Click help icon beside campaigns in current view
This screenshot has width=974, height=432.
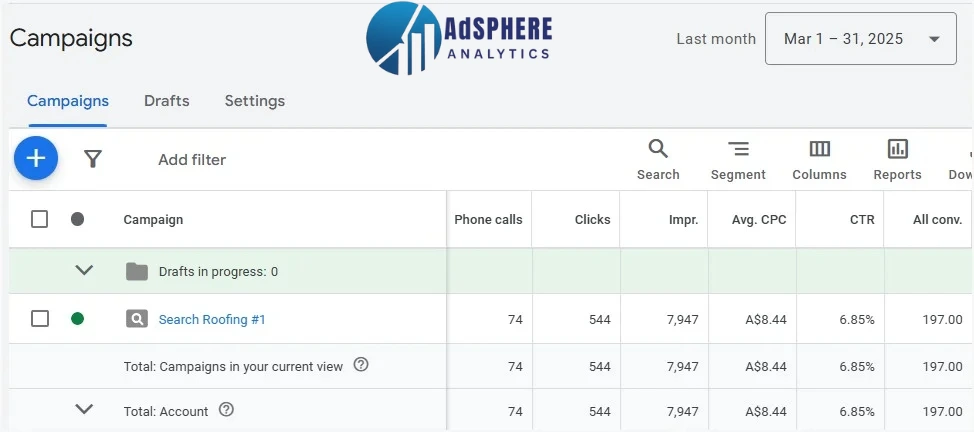point(361,365)
